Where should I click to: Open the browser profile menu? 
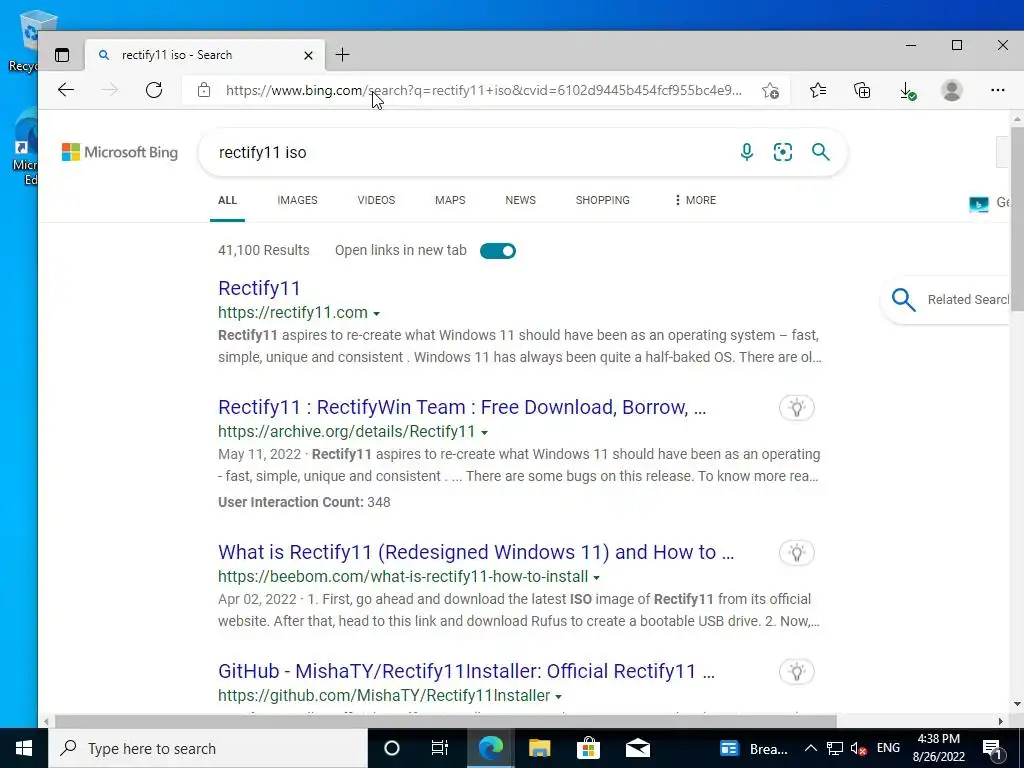point(952,90)
